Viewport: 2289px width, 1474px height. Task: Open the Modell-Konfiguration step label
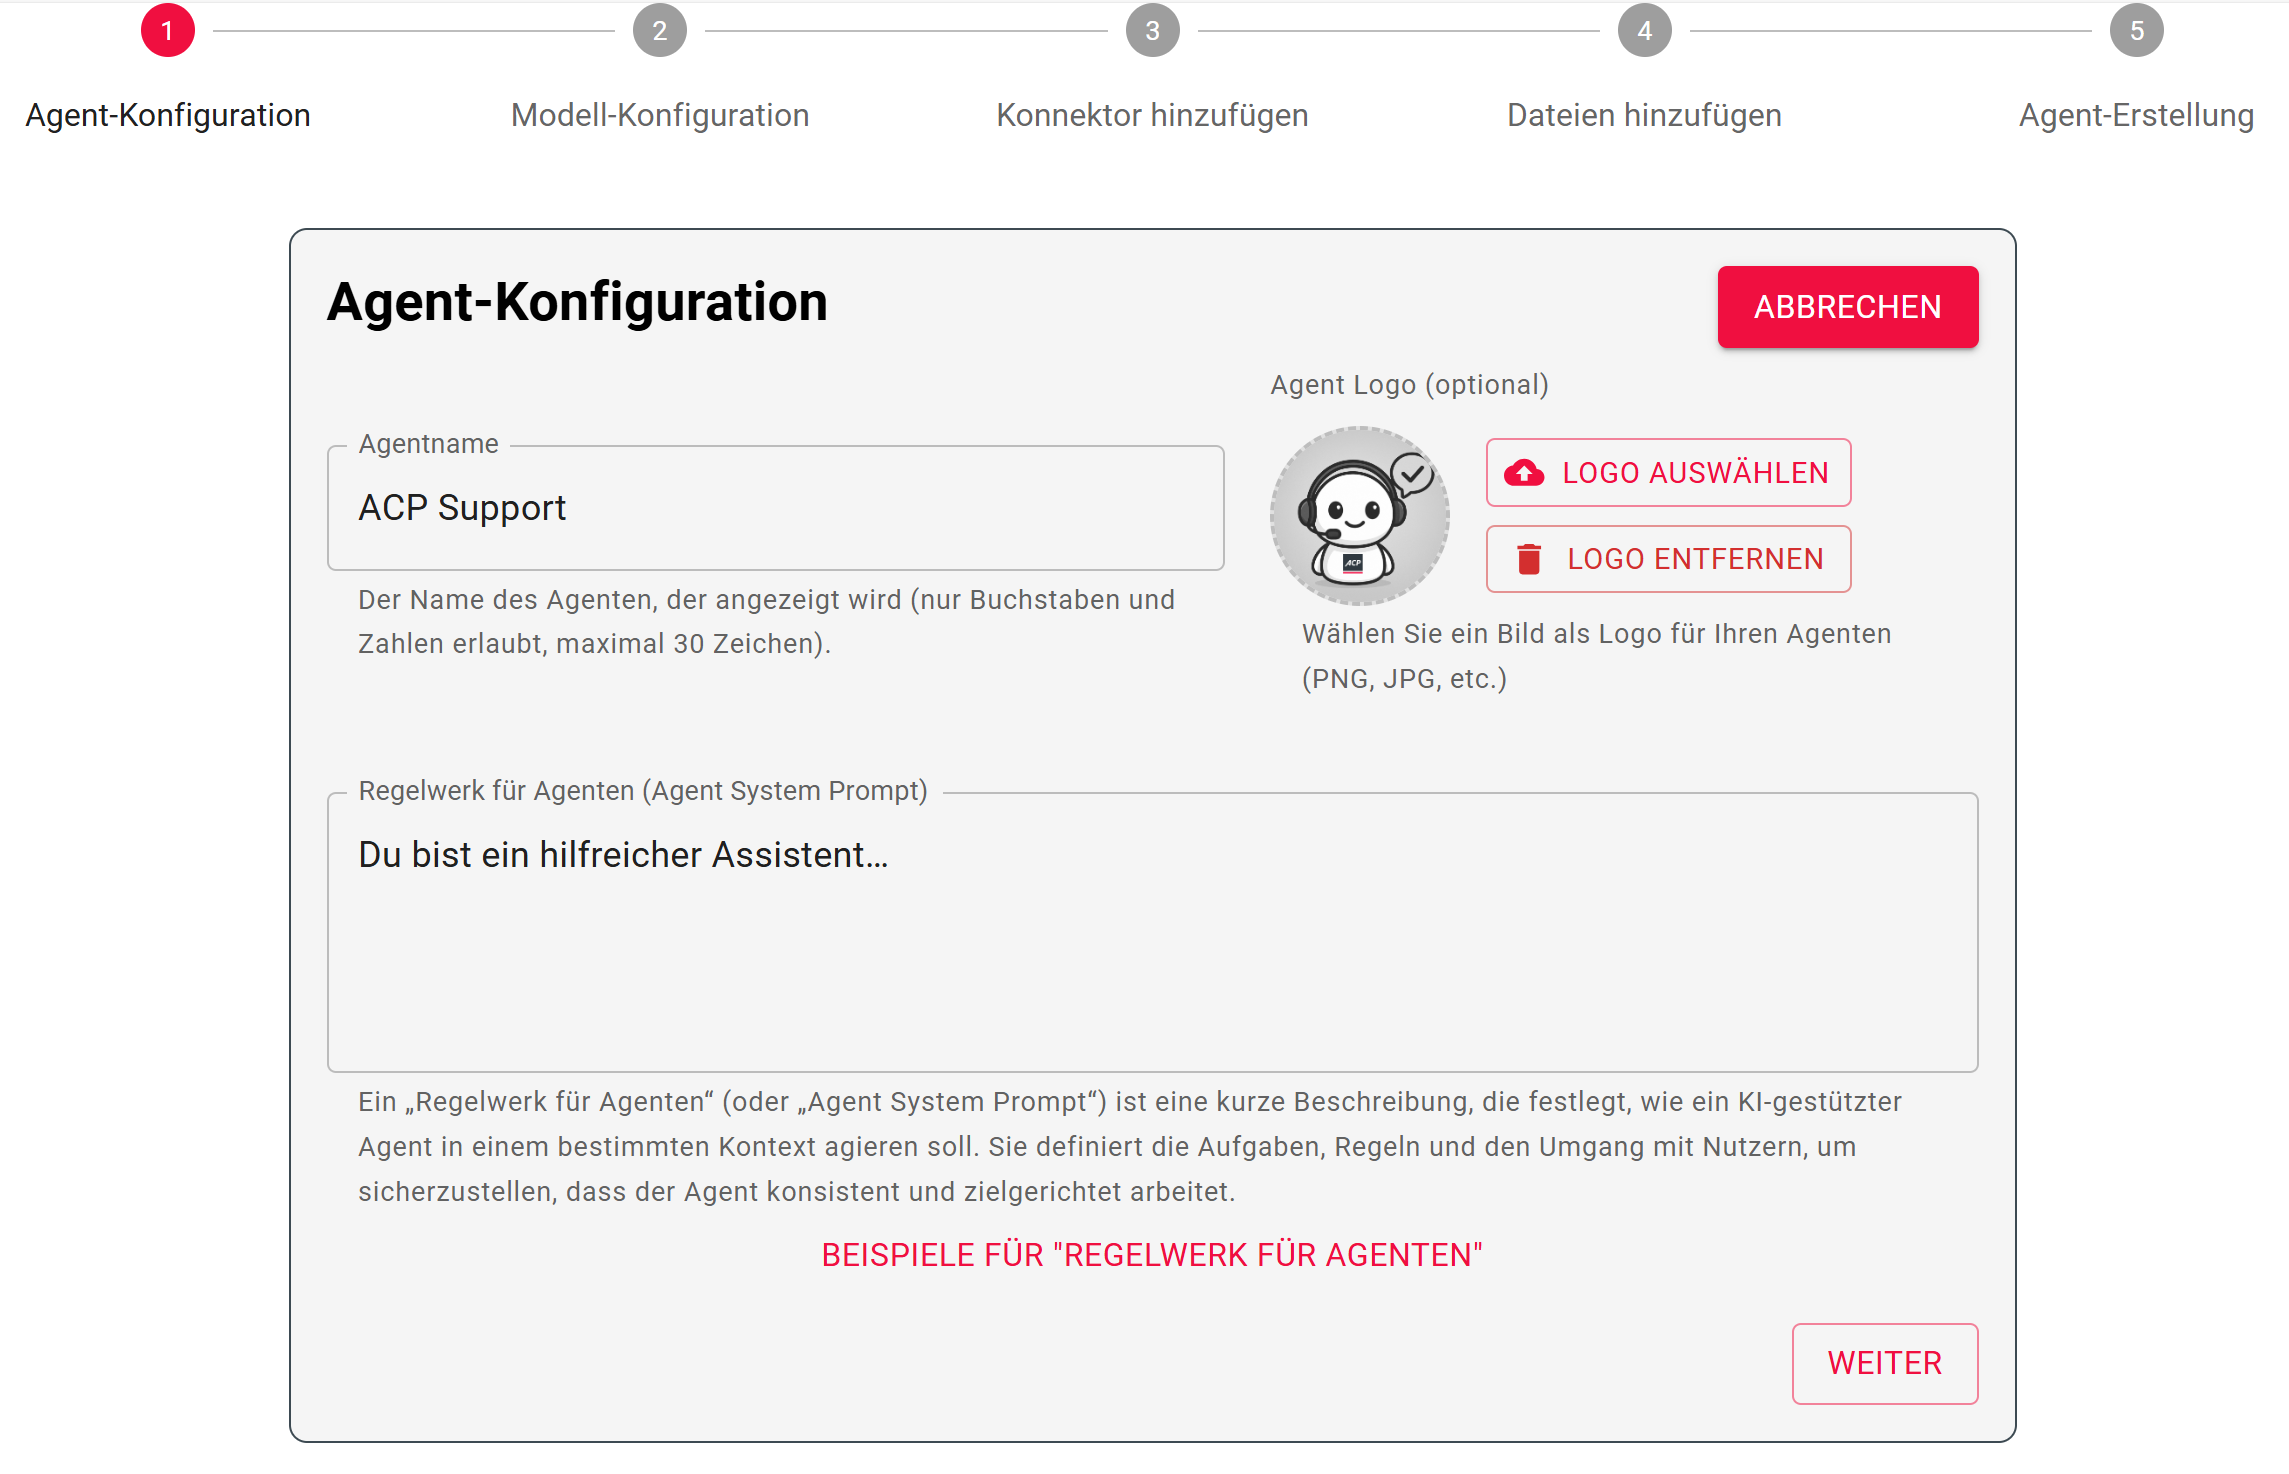(x=659, y=115)
